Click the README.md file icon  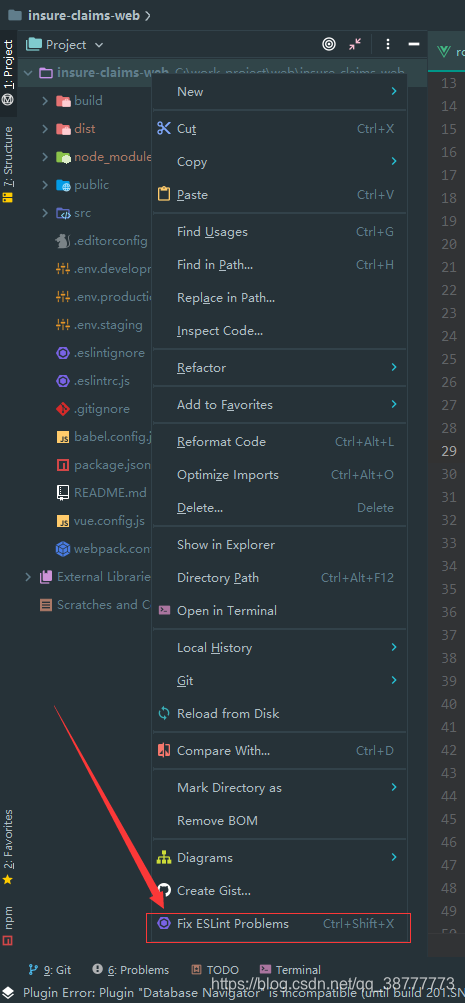click(x=63, y=493)
